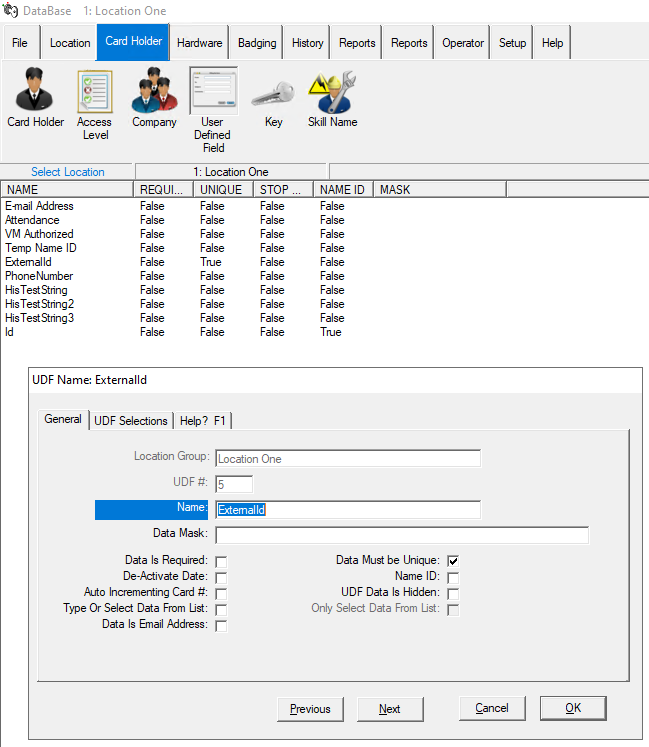
Task: Click the Next button
Action: click(390, 709)
